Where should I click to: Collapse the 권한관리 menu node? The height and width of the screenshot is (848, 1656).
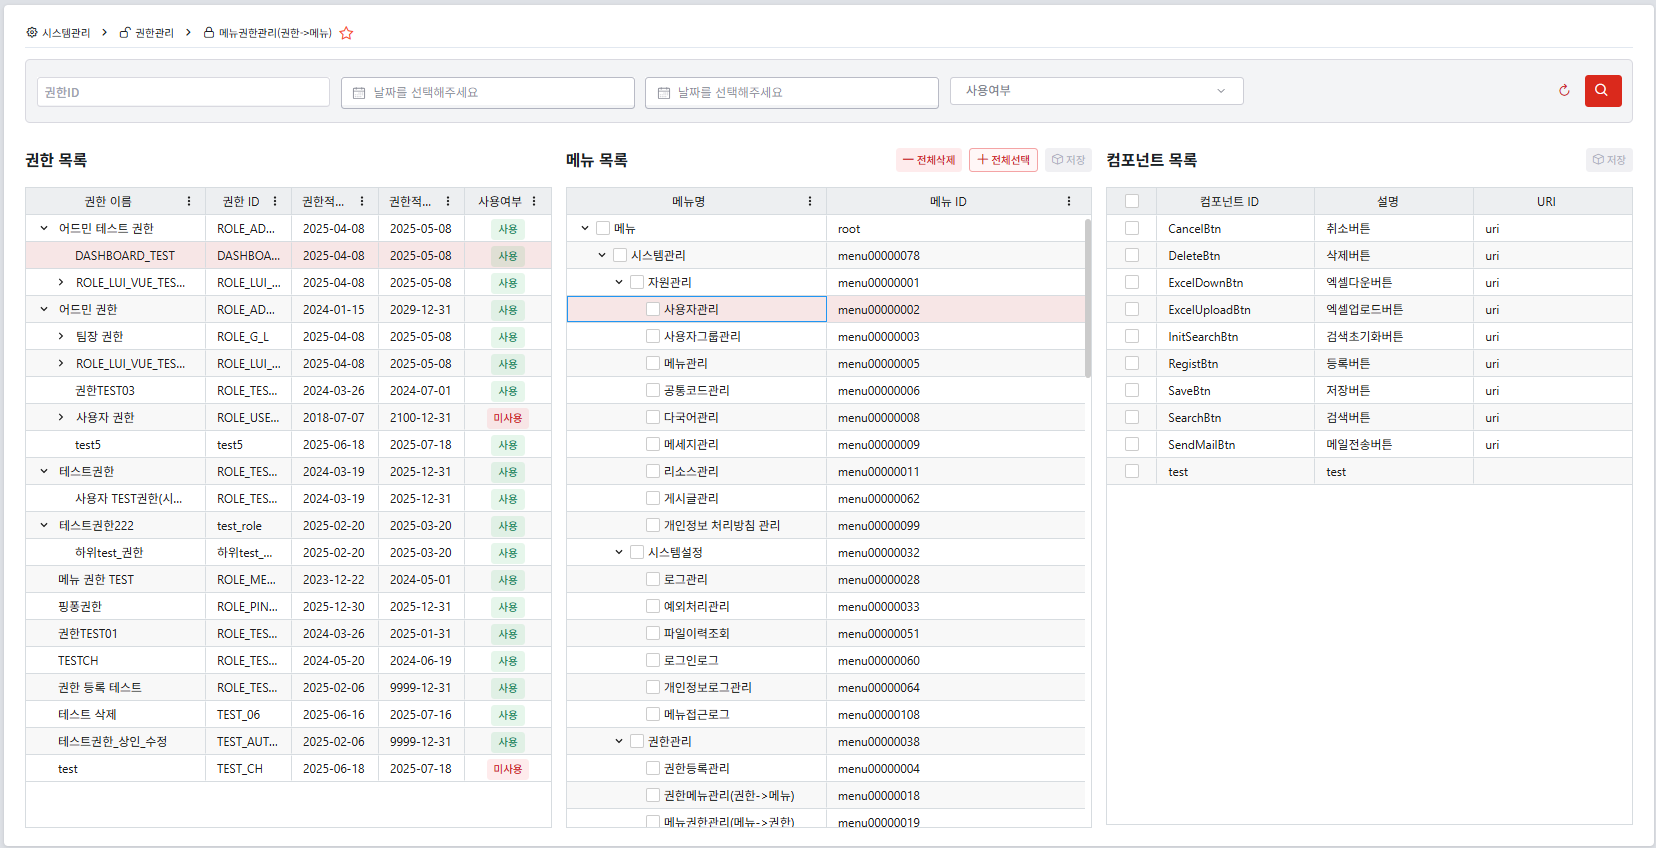(619, 741)
